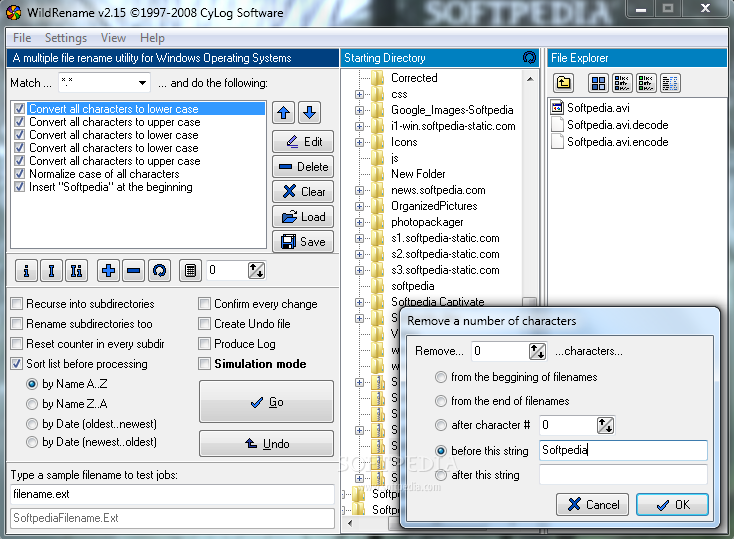Confirm the dialog with OK
This screenshot has height=539, width=734.
coord(672,504)
